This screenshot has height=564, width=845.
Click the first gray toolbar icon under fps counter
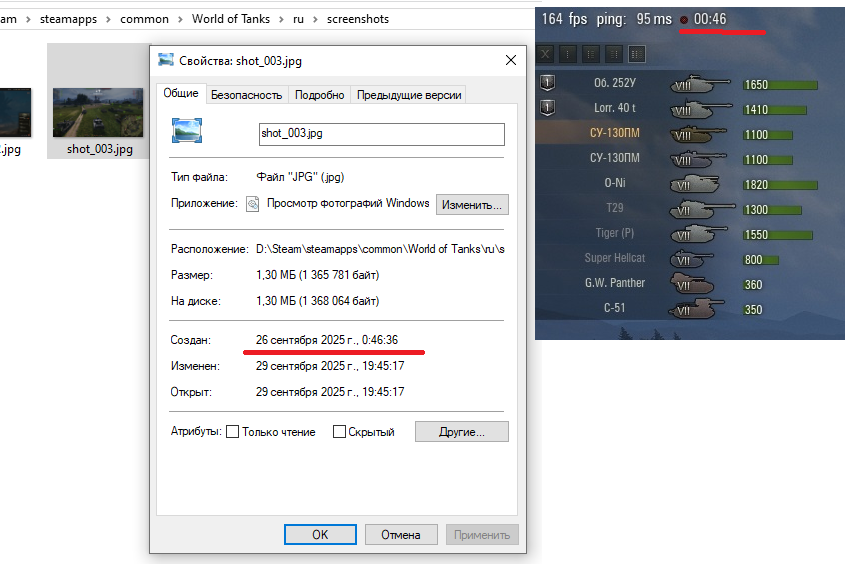pyautogui.click(x=545, y=54)
